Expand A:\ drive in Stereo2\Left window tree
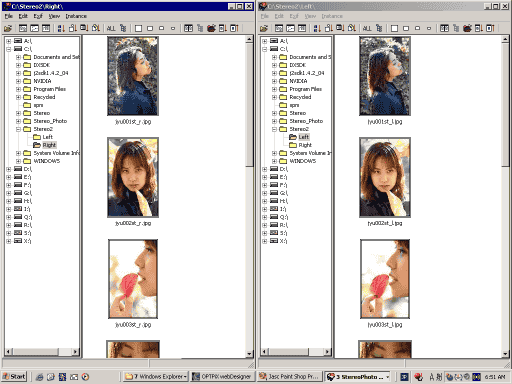Image resolution: width=512 pixels, height=384 pixels. [265, 41]
